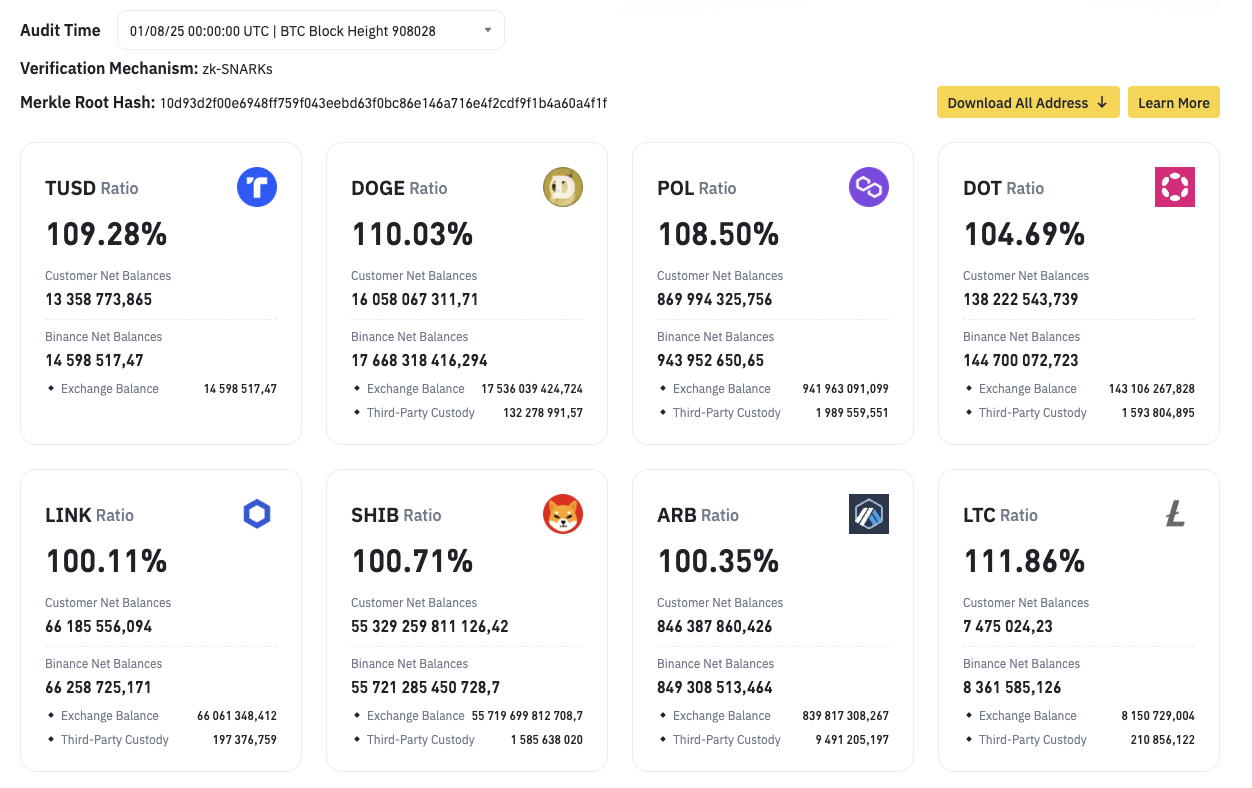Click the POL purple logo icon

click(869, 187)
